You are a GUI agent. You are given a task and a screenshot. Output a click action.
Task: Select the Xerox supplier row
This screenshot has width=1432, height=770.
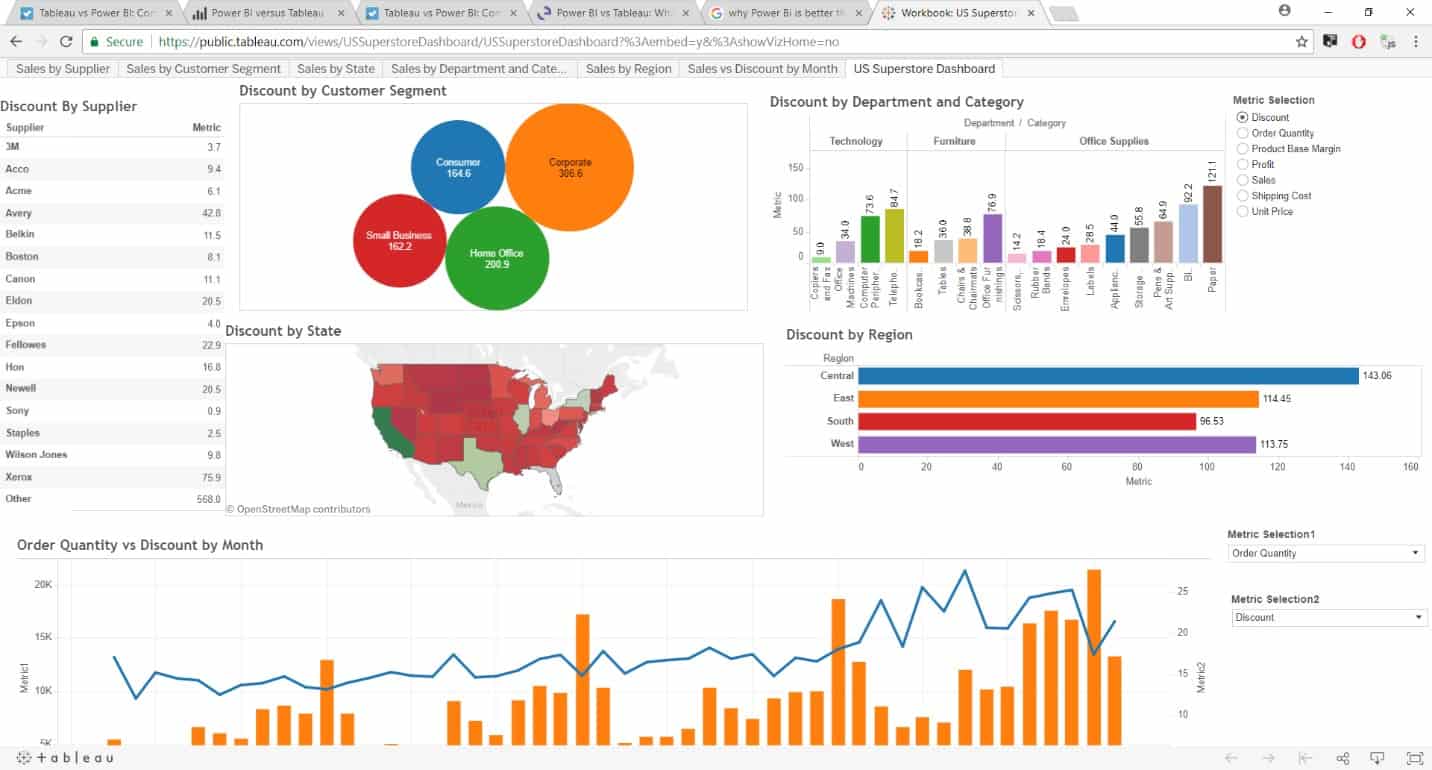[112, 477]
